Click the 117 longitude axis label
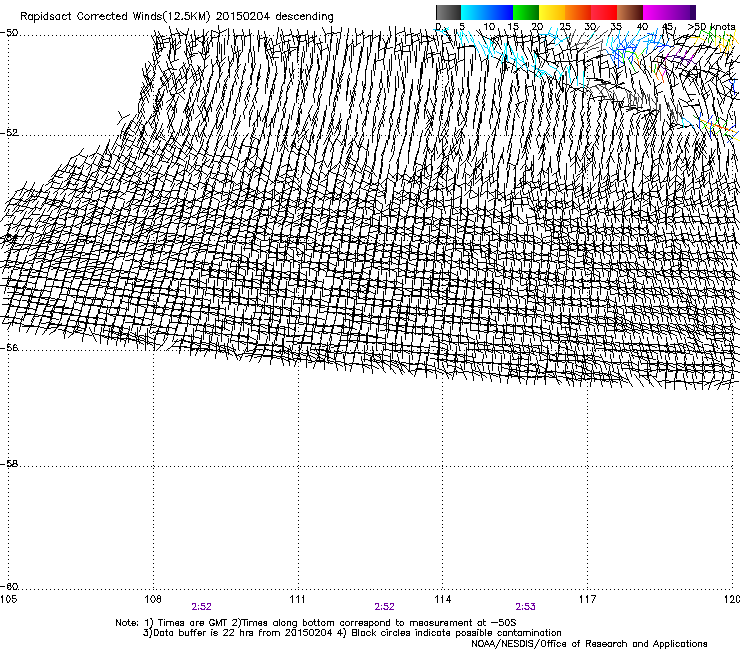The width and height of the screenshot is (740, 650). (x=588, y=599)
